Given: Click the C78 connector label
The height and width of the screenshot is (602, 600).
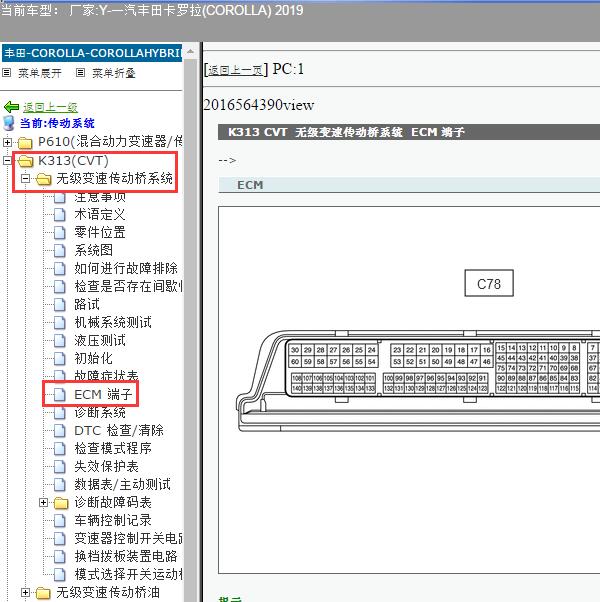Looking at the screenshot, I should pyautogui.click(x=489, y=283).
